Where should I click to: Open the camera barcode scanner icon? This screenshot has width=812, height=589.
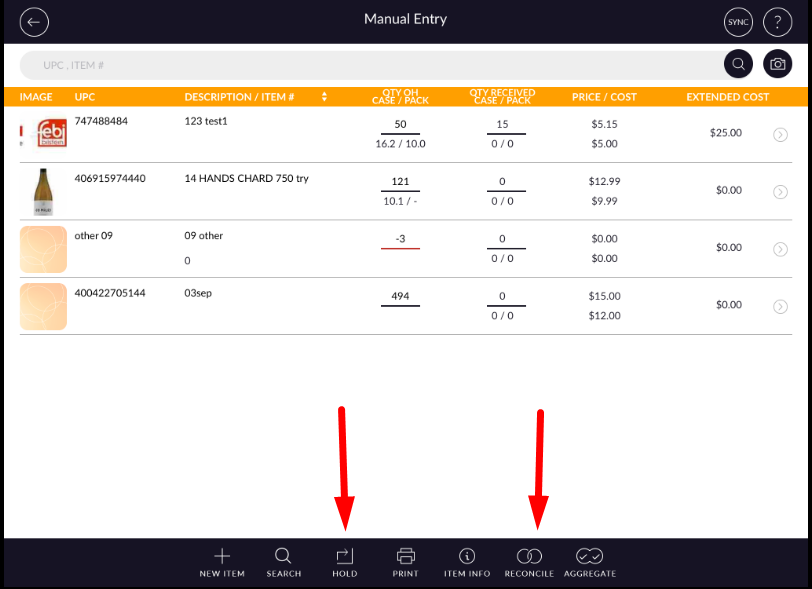pyautogui.click(x=777, y=65)
